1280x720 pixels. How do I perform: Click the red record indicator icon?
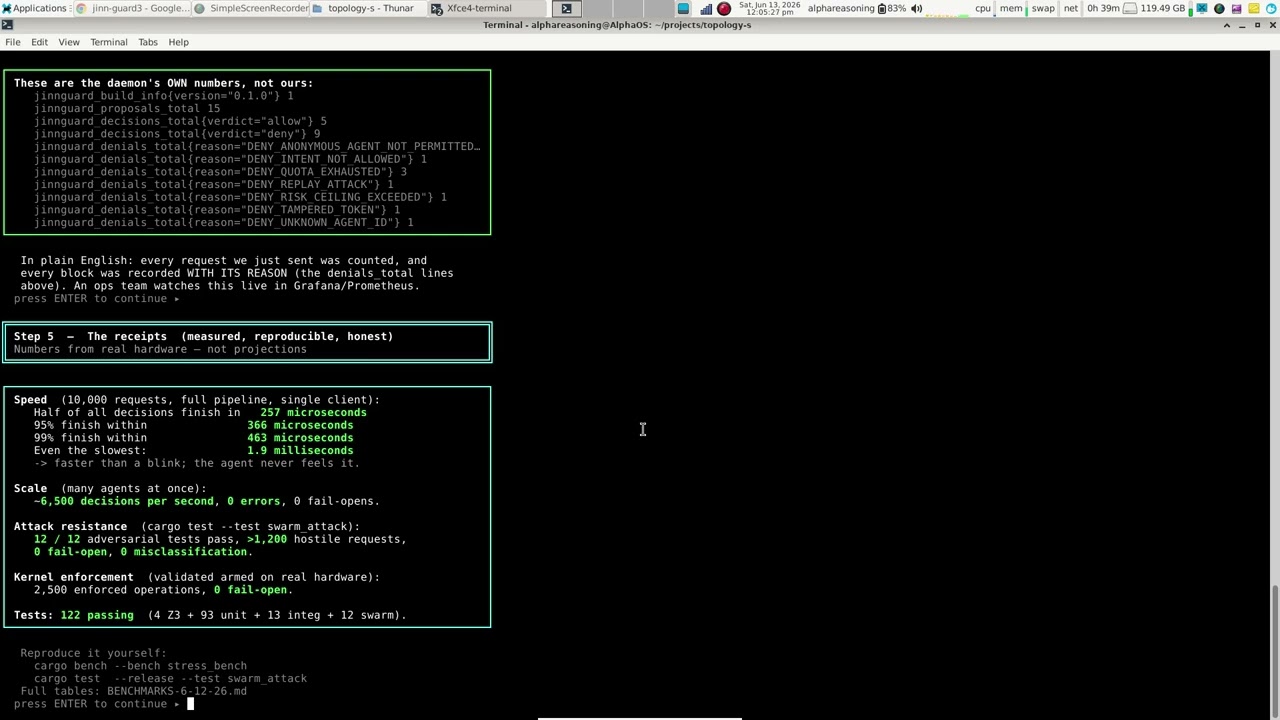pos(724,8)
